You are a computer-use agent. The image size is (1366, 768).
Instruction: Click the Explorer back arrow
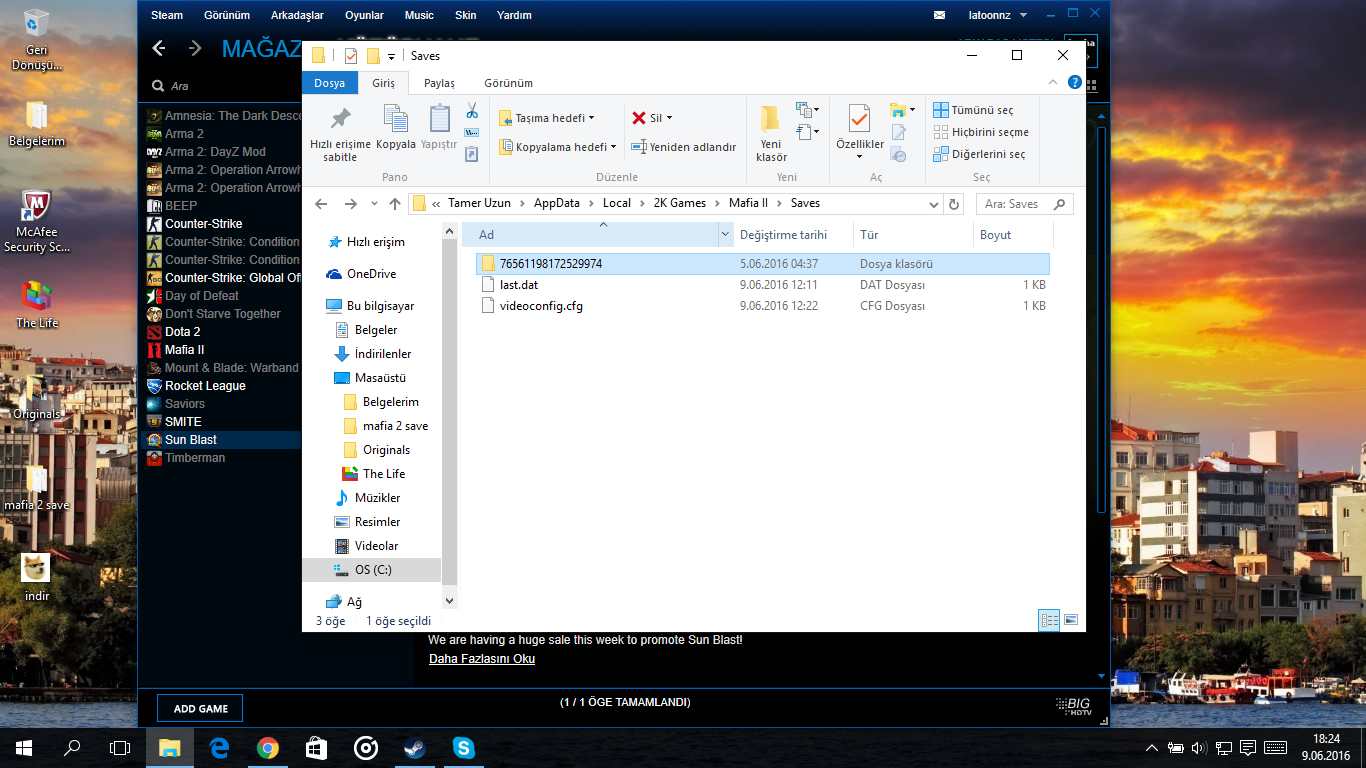pyautogui.click(x=321, y=204)
